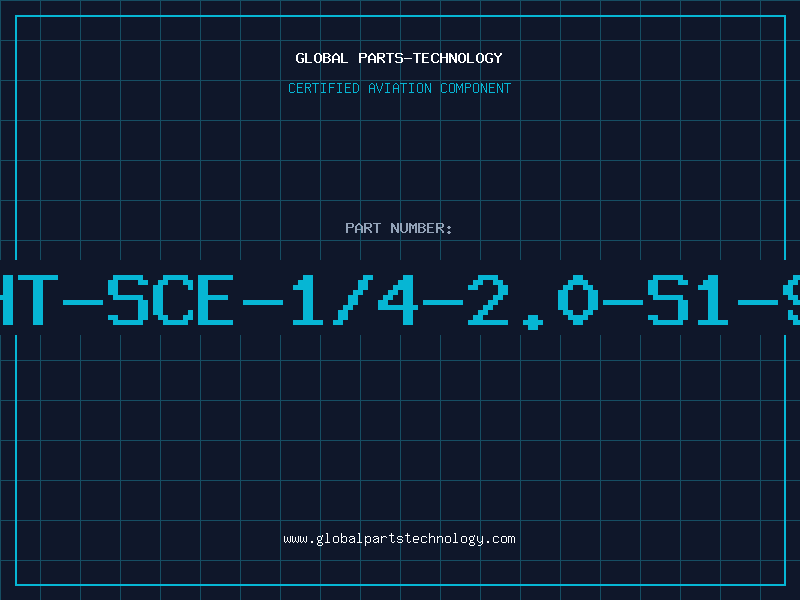This screenshot has height=600, width=800.
Task: Open the www.globalpartstechnology.com link
Action: (399, 539)
